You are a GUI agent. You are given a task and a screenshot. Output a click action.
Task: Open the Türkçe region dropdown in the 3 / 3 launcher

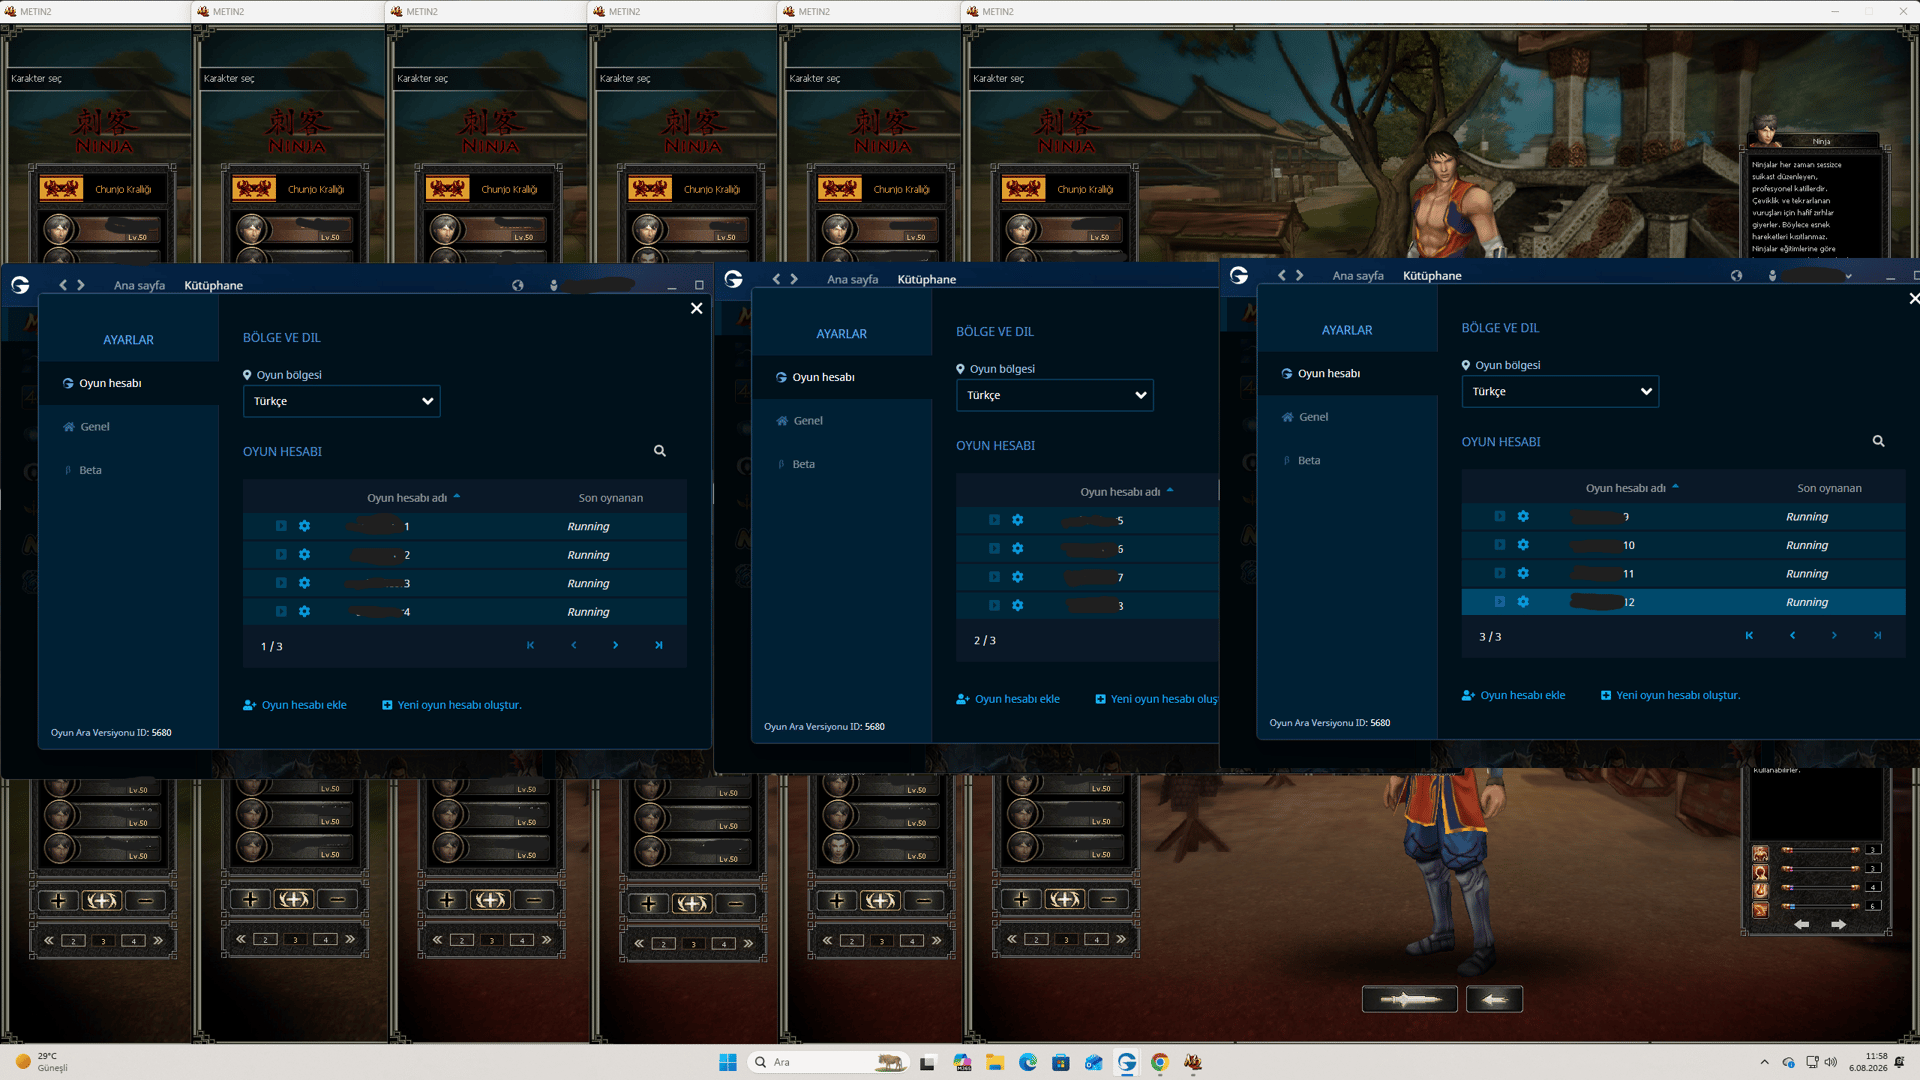pos(1560,391)
